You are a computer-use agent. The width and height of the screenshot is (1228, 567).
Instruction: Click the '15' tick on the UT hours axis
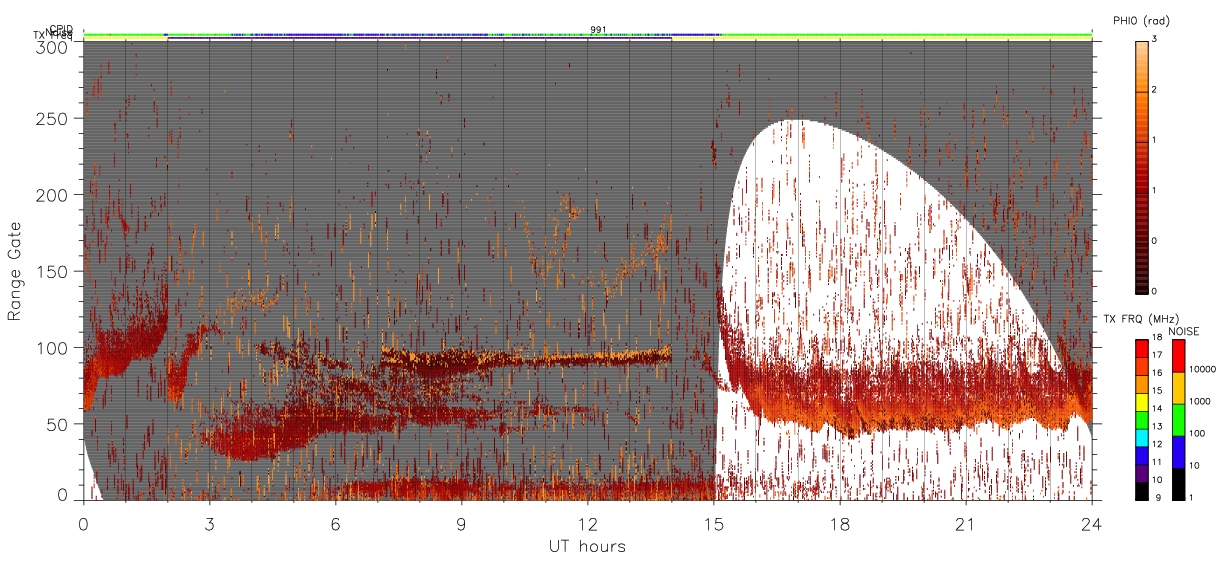point(713,524)
